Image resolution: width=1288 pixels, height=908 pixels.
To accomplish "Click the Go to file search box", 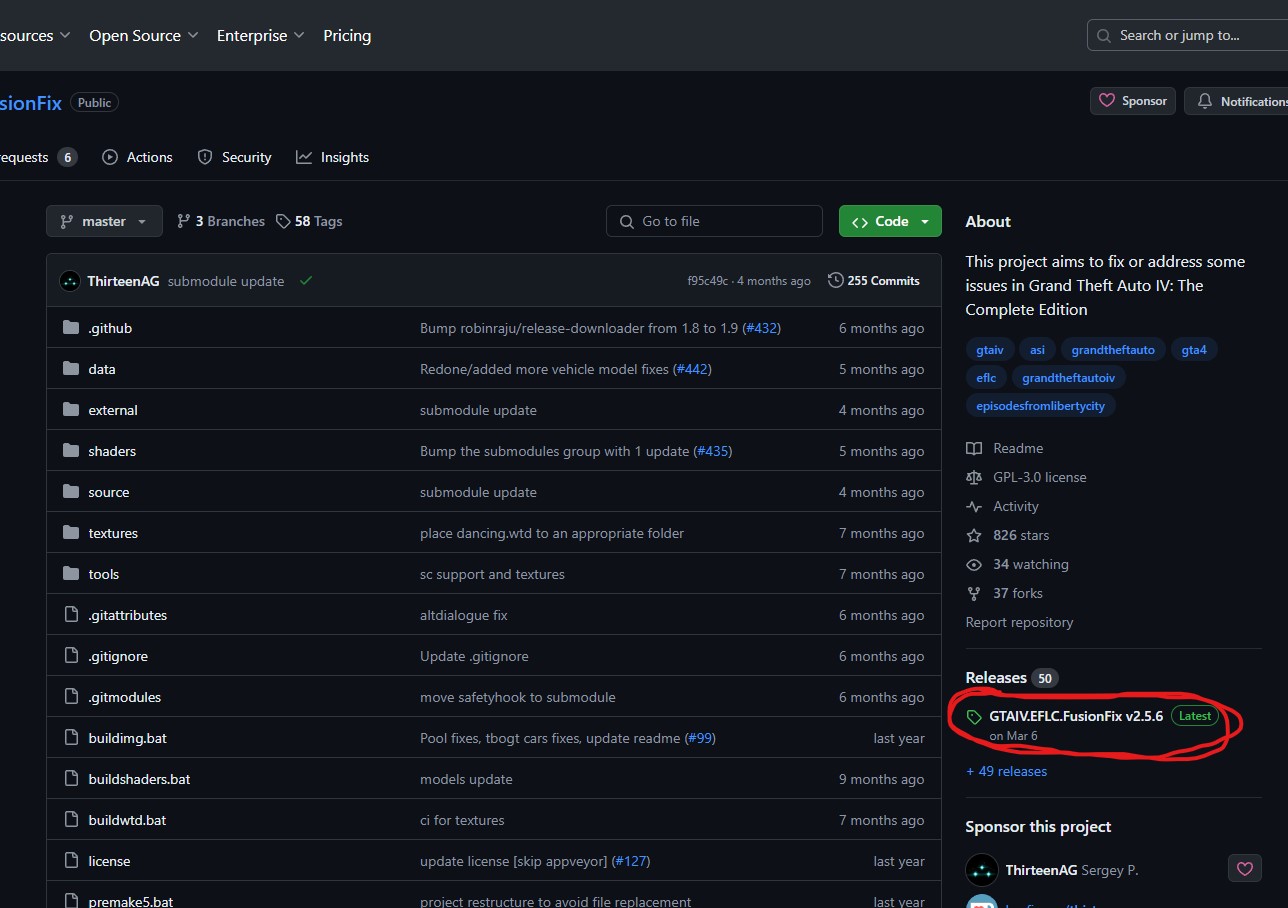I will point(714,221).
